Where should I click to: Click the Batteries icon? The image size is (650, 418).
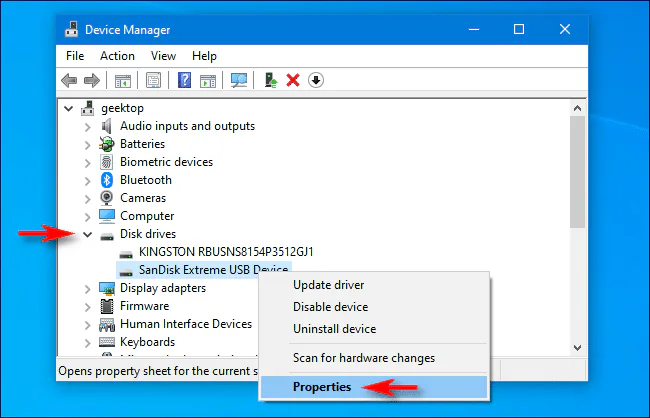coord(107,144)
